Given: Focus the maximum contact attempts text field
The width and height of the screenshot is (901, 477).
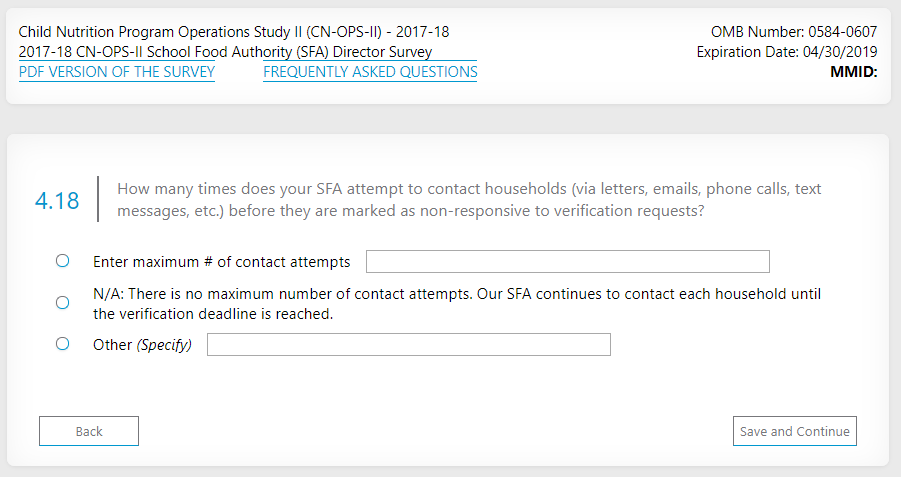Looking at the screenshot, I should [x=567, y=262].
